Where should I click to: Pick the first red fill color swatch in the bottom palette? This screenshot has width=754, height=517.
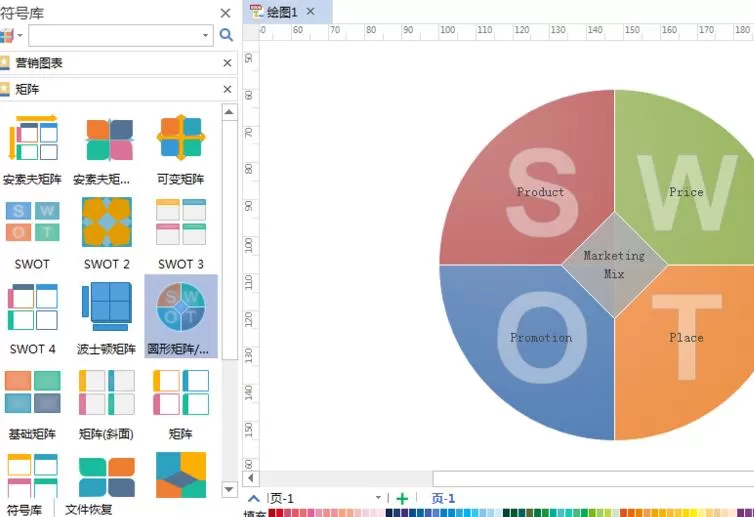[272, 513]
